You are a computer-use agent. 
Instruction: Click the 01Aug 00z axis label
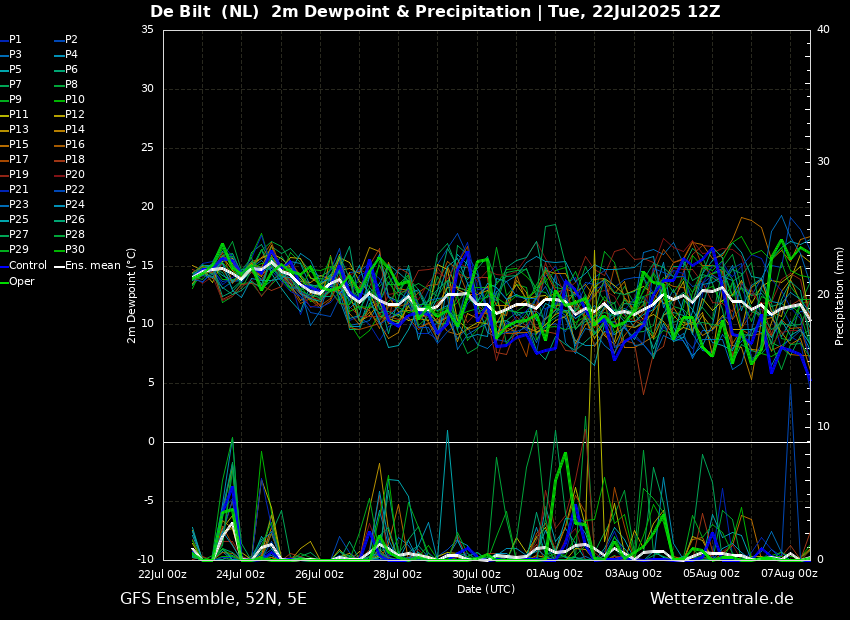554,574
